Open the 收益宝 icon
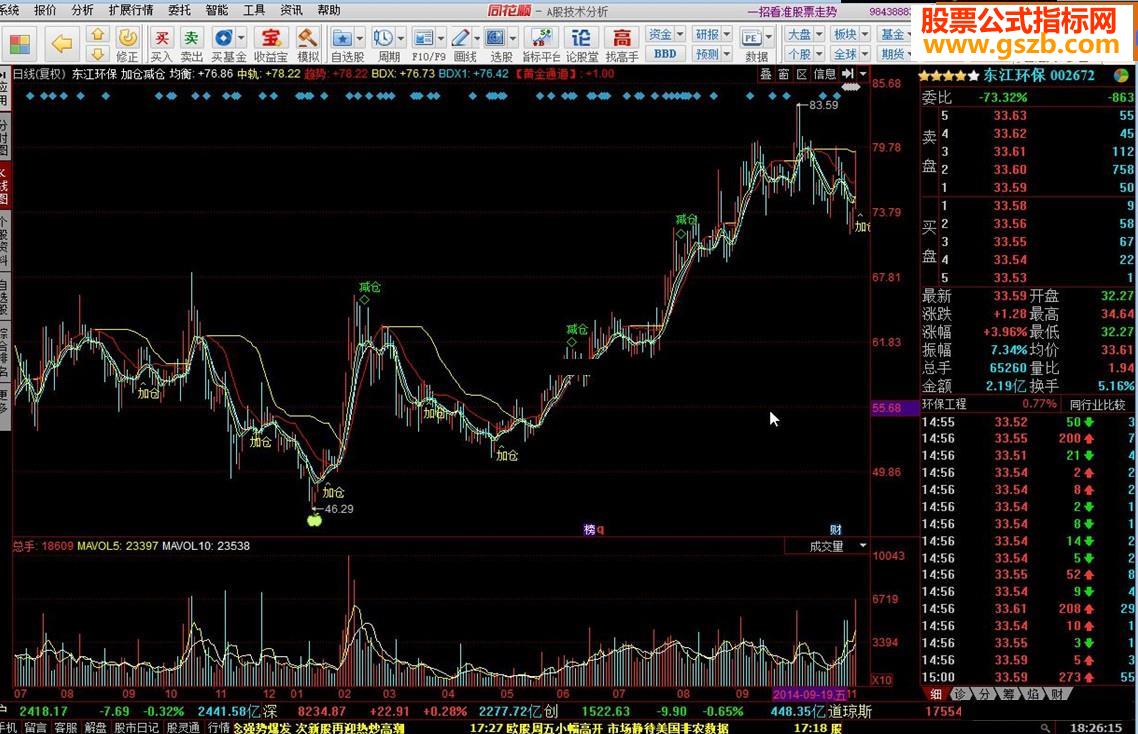1138x734 pixels. pyautogui.click(x=271, y=44)
